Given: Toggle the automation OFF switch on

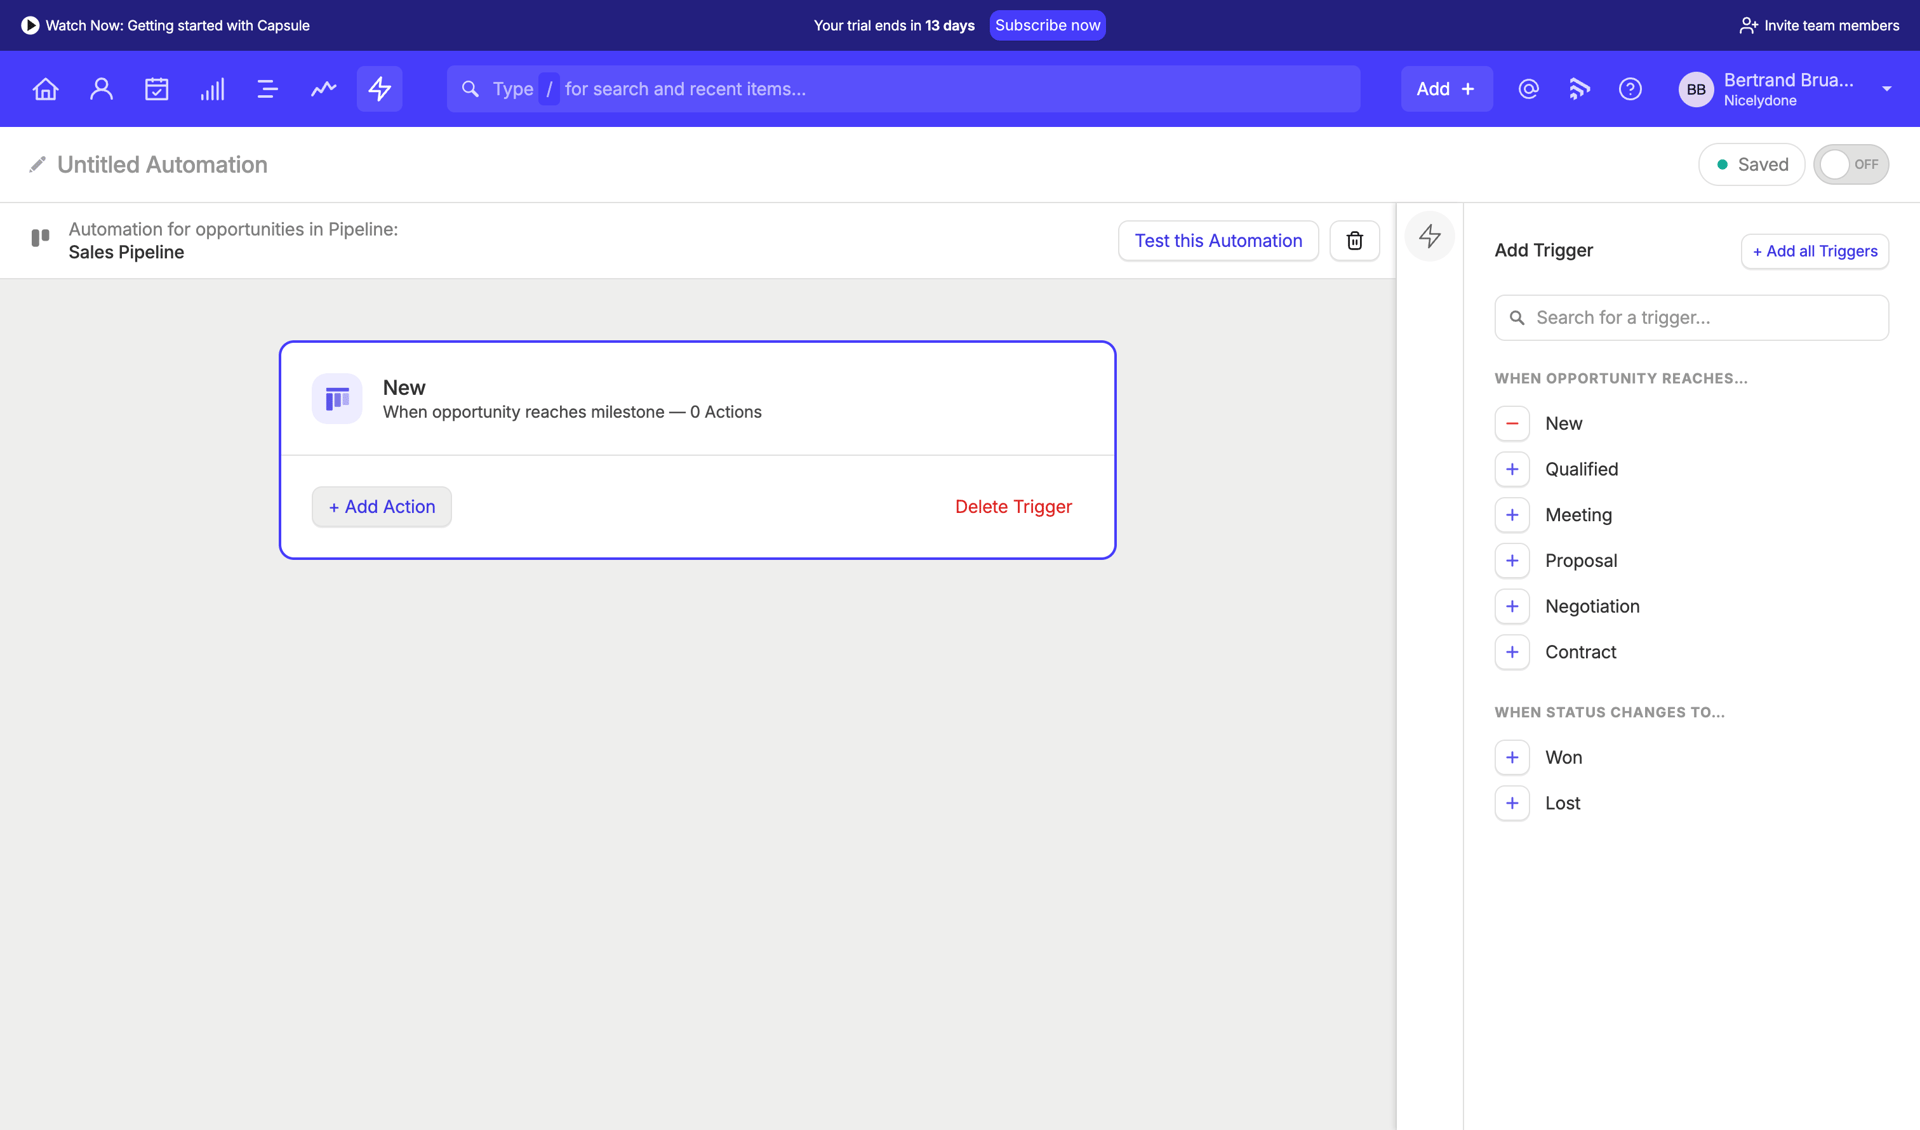Looking at the screenshot, I should [1851, 164].
